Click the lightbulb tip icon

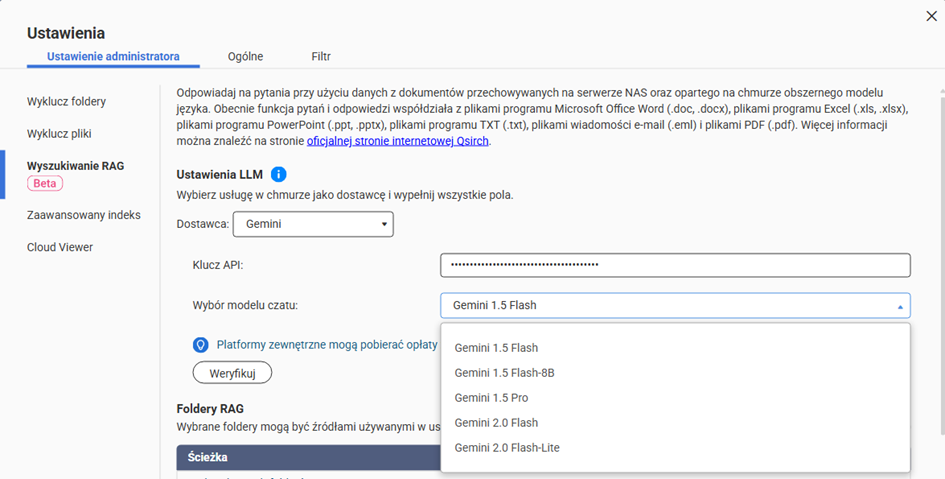pyautogui.click(x=200, y=345)
